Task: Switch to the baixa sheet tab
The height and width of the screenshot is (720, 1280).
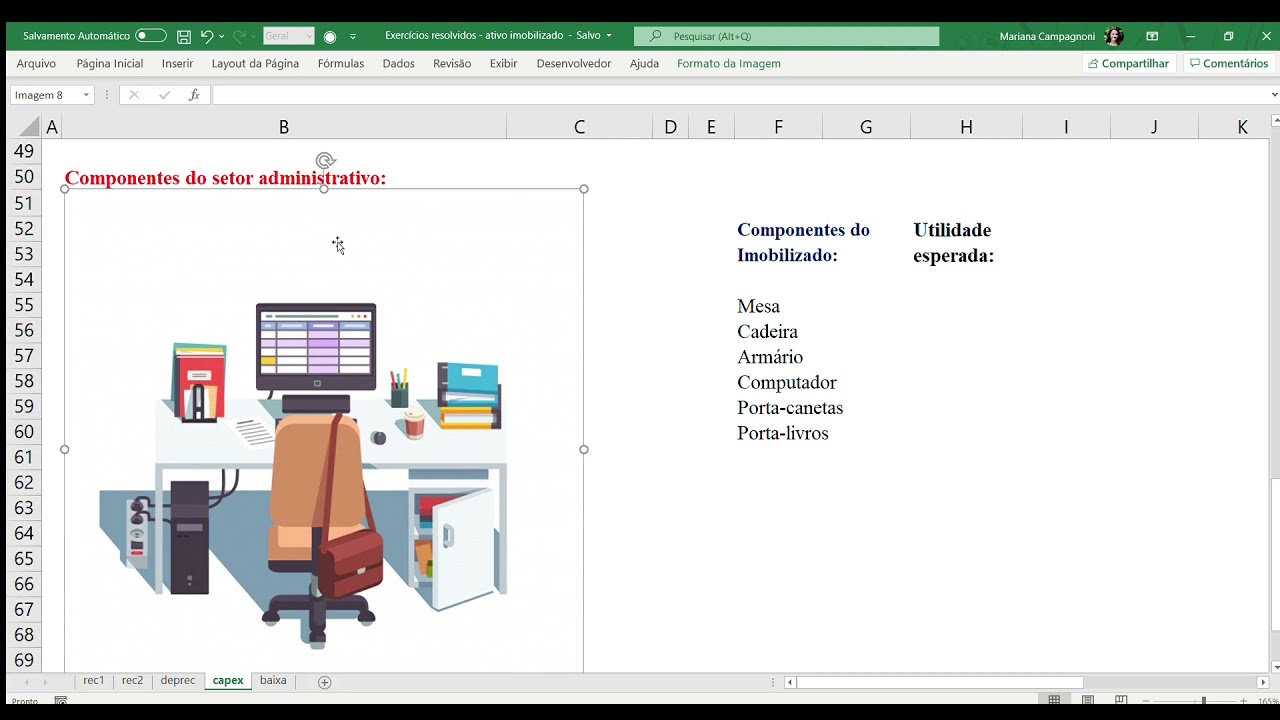Action: coord(273,681)
